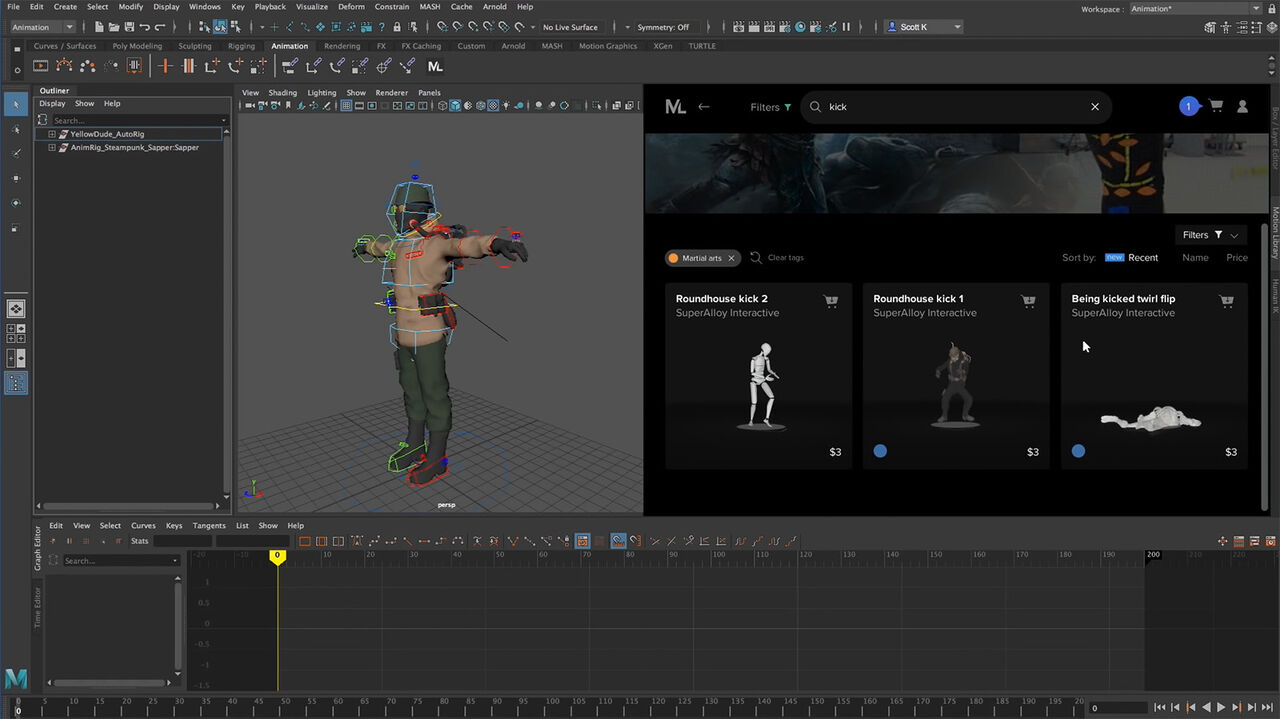Click the shopping cart icon in Motion Library header
Viewport: 1280px width, 719px height.
[x=1216, y=106]
